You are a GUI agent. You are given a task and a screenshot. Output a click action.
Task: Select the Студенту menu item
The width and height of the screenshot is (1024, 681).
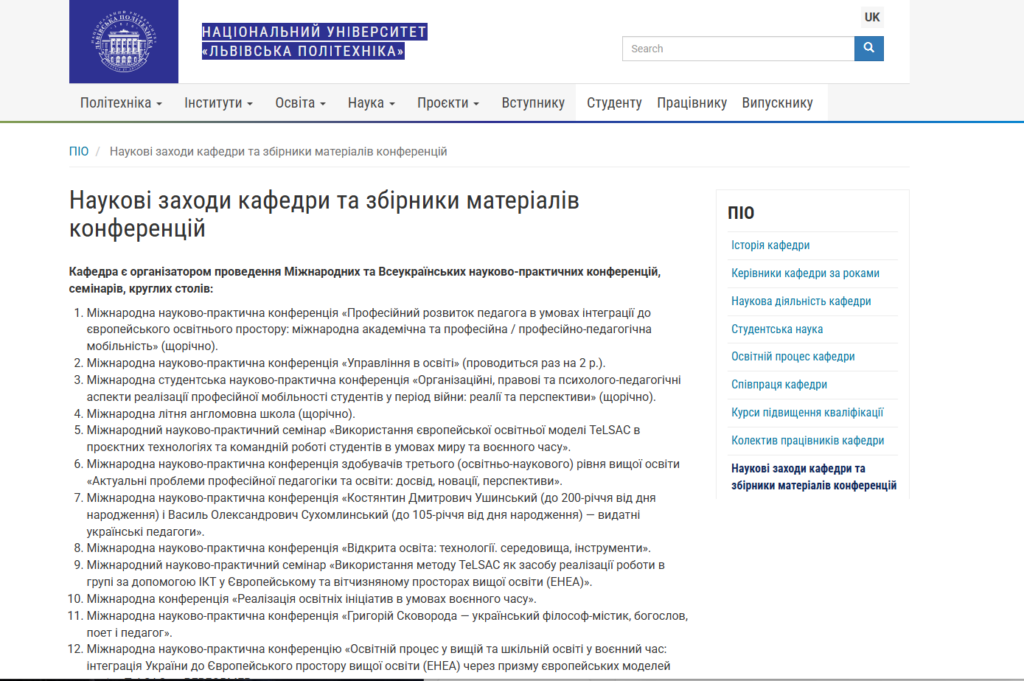(614, 103)
